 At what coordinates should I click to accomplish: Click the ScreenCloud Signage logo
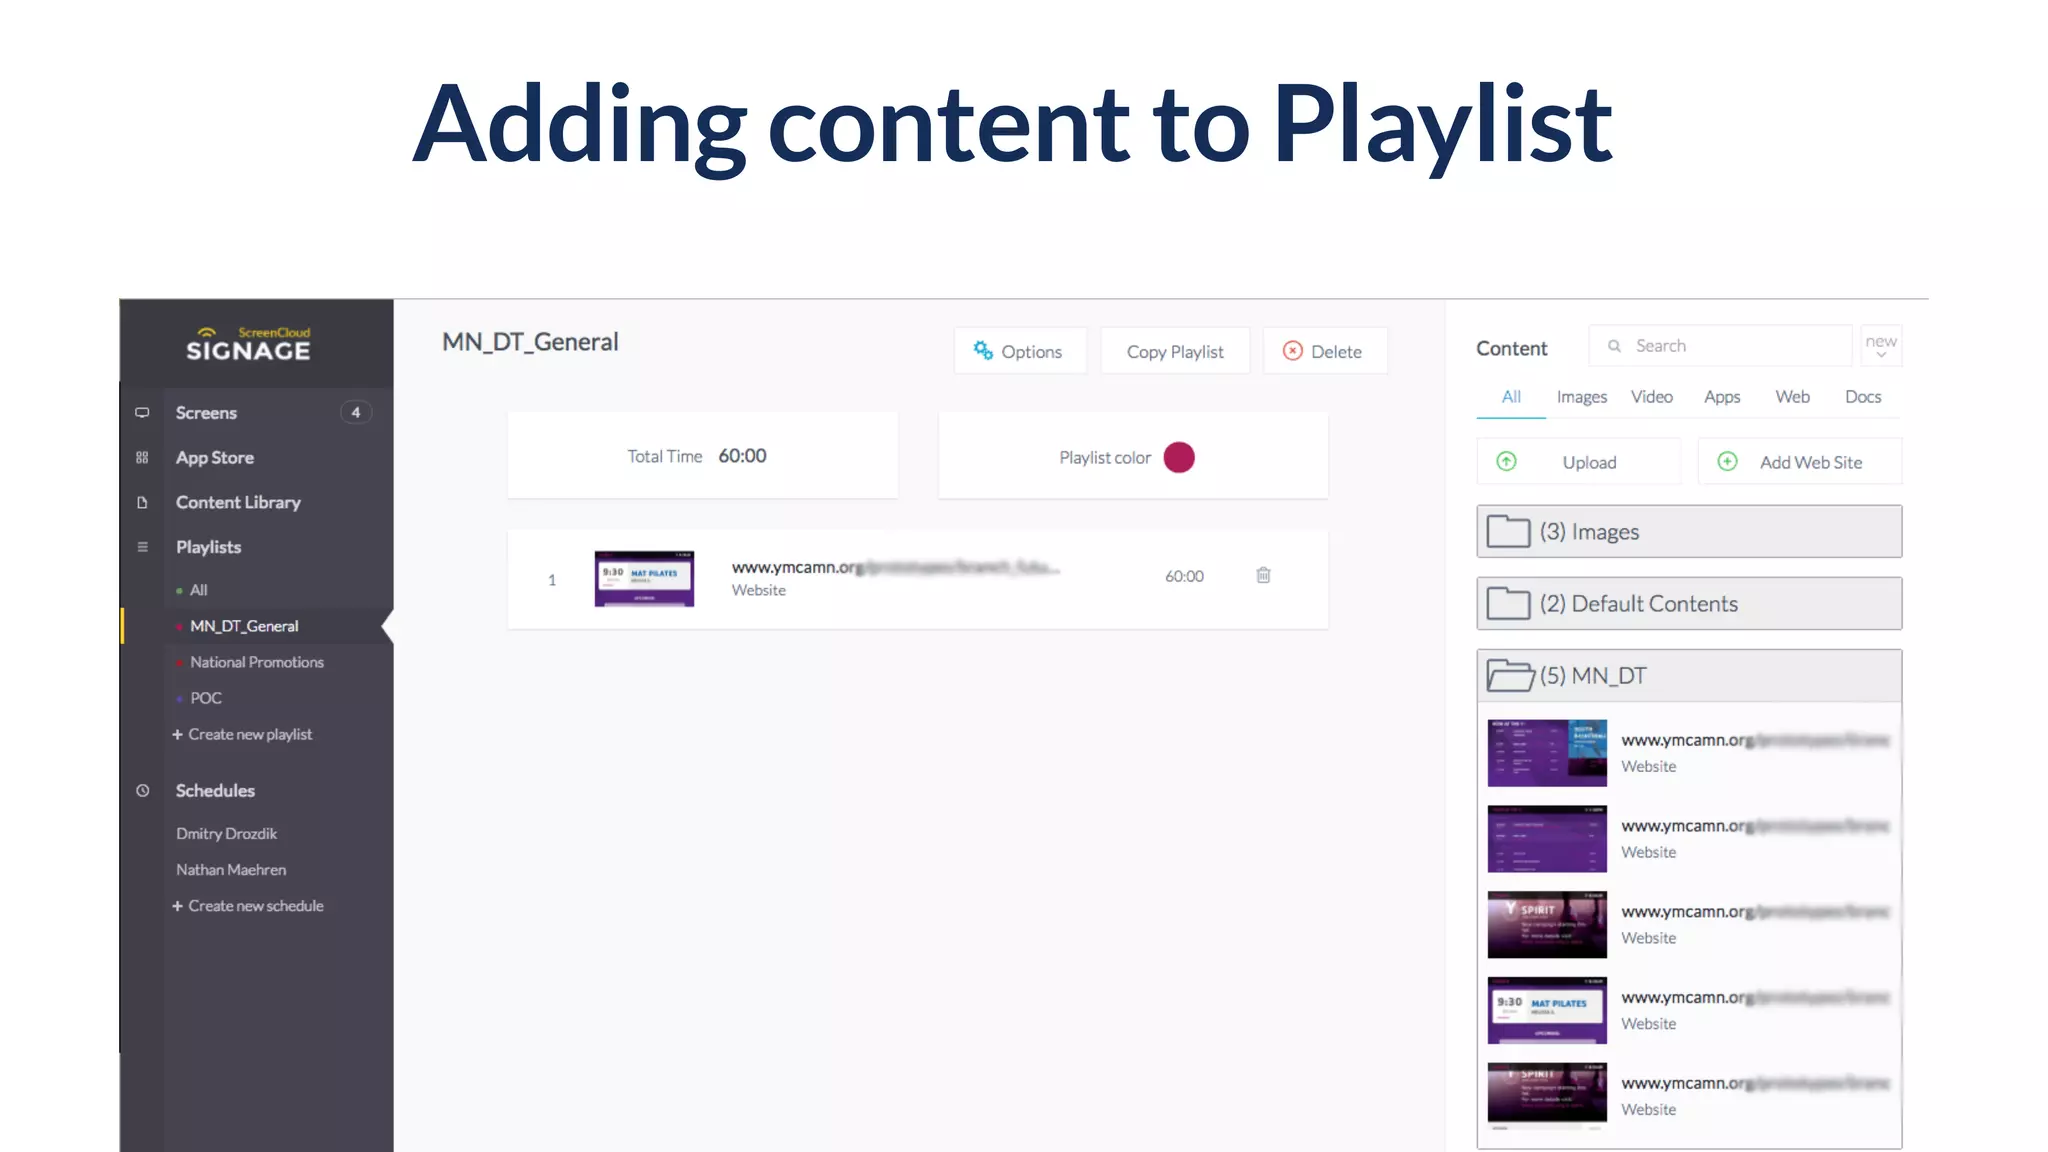click(x=248, y=344)
